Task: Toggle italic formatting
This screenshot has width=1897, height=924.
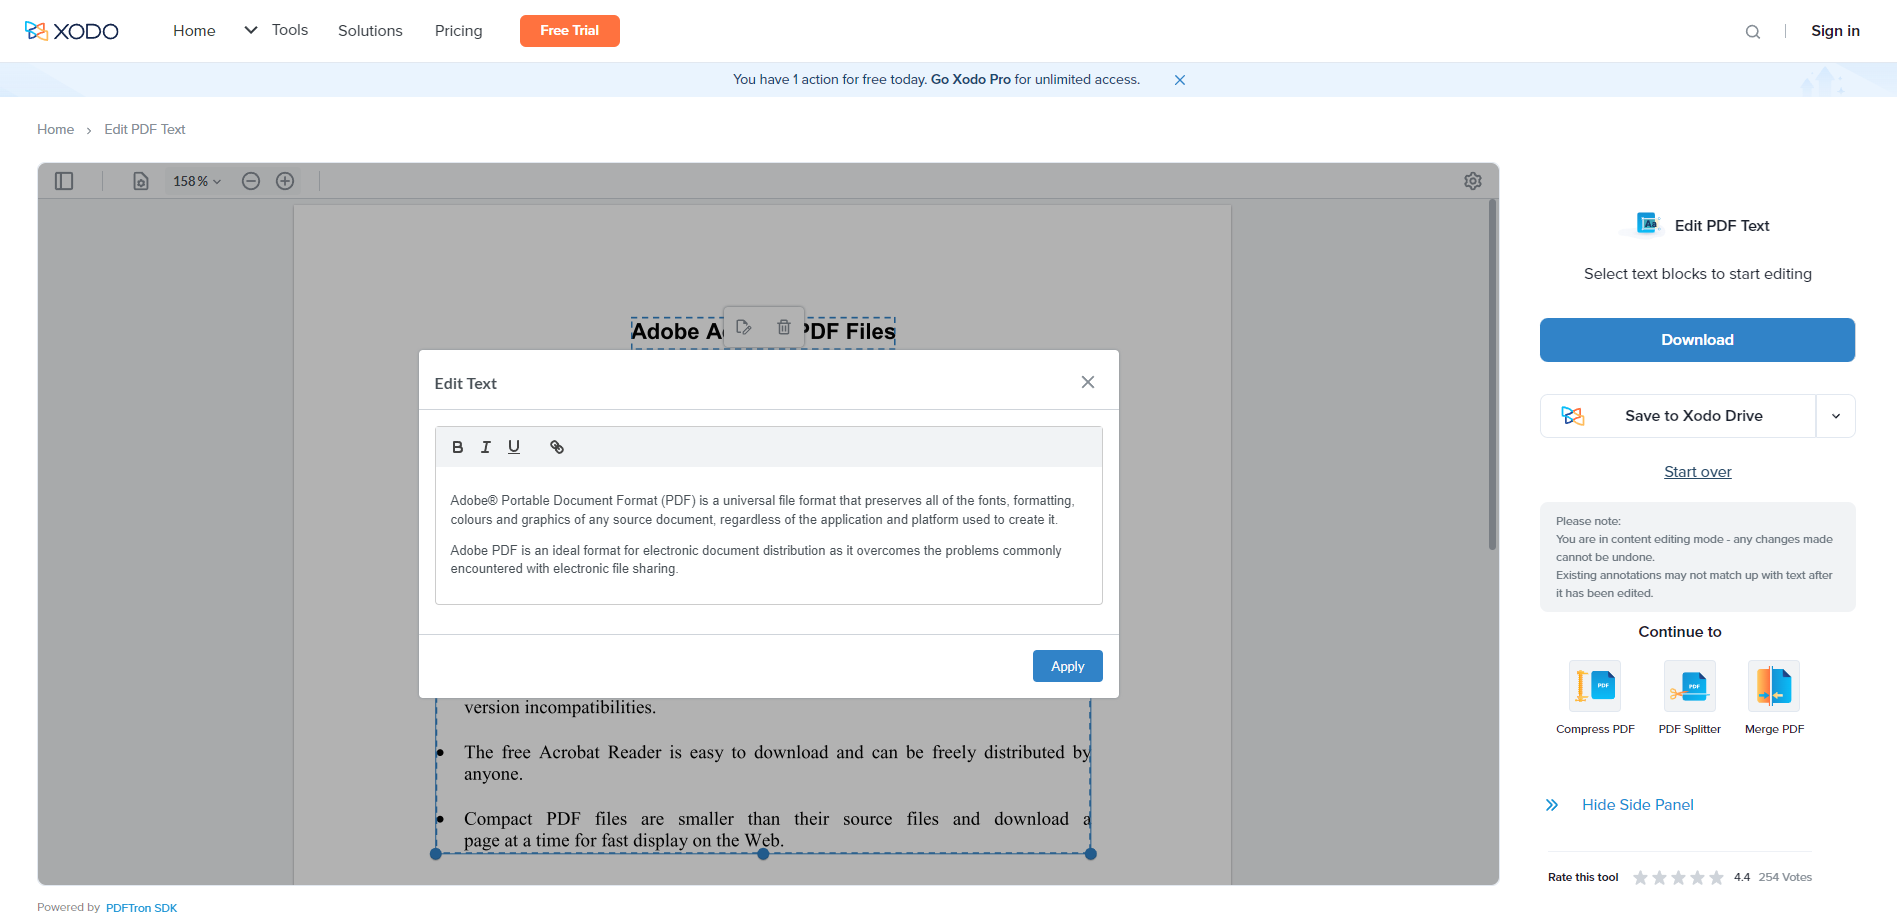Action: [486, 447]
